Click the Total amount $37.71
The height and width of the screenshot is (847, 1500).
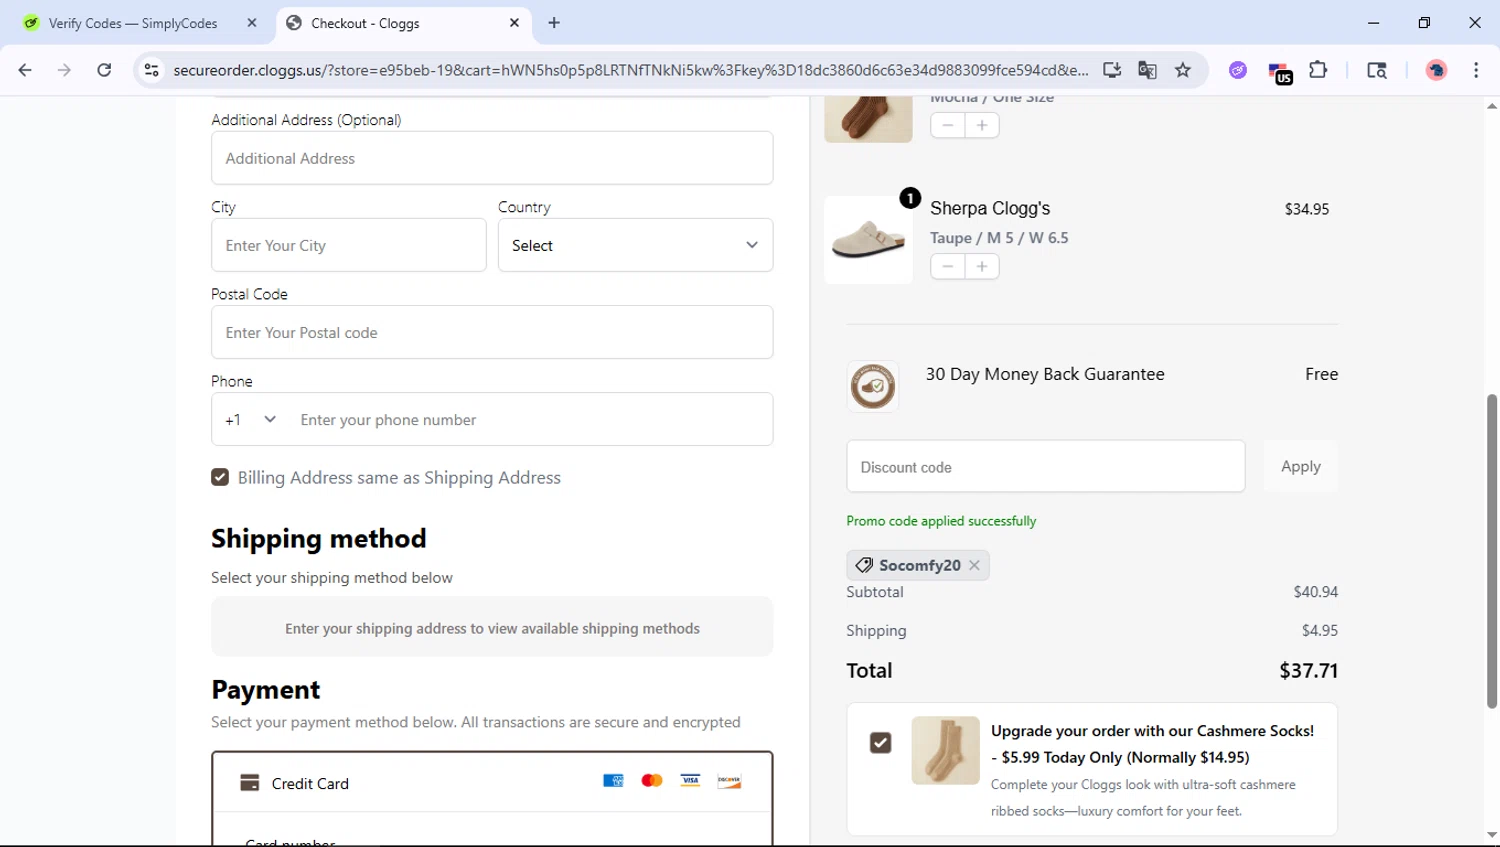(1308, 671)
